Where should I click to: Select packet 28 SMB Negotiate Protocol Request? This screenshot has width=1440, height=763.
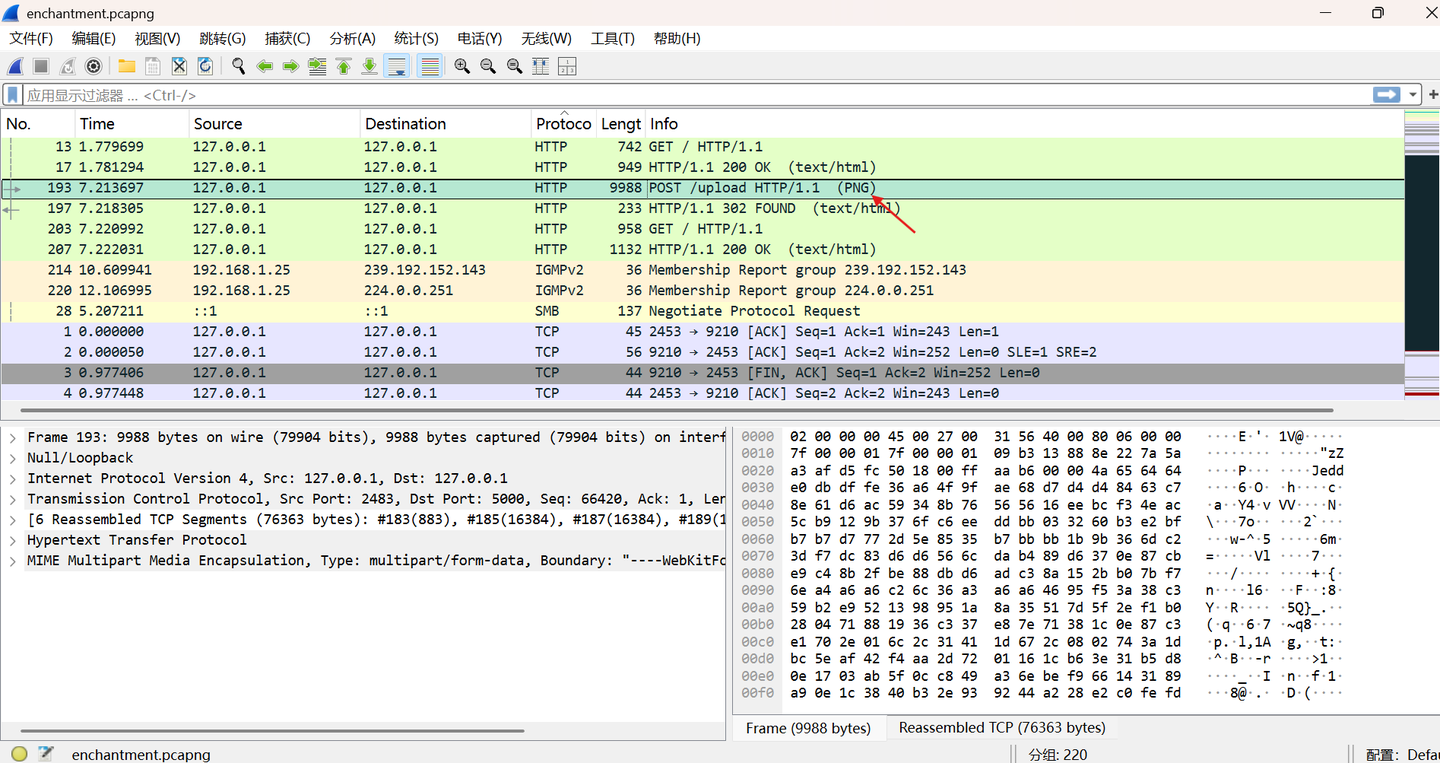coord(702,311)
